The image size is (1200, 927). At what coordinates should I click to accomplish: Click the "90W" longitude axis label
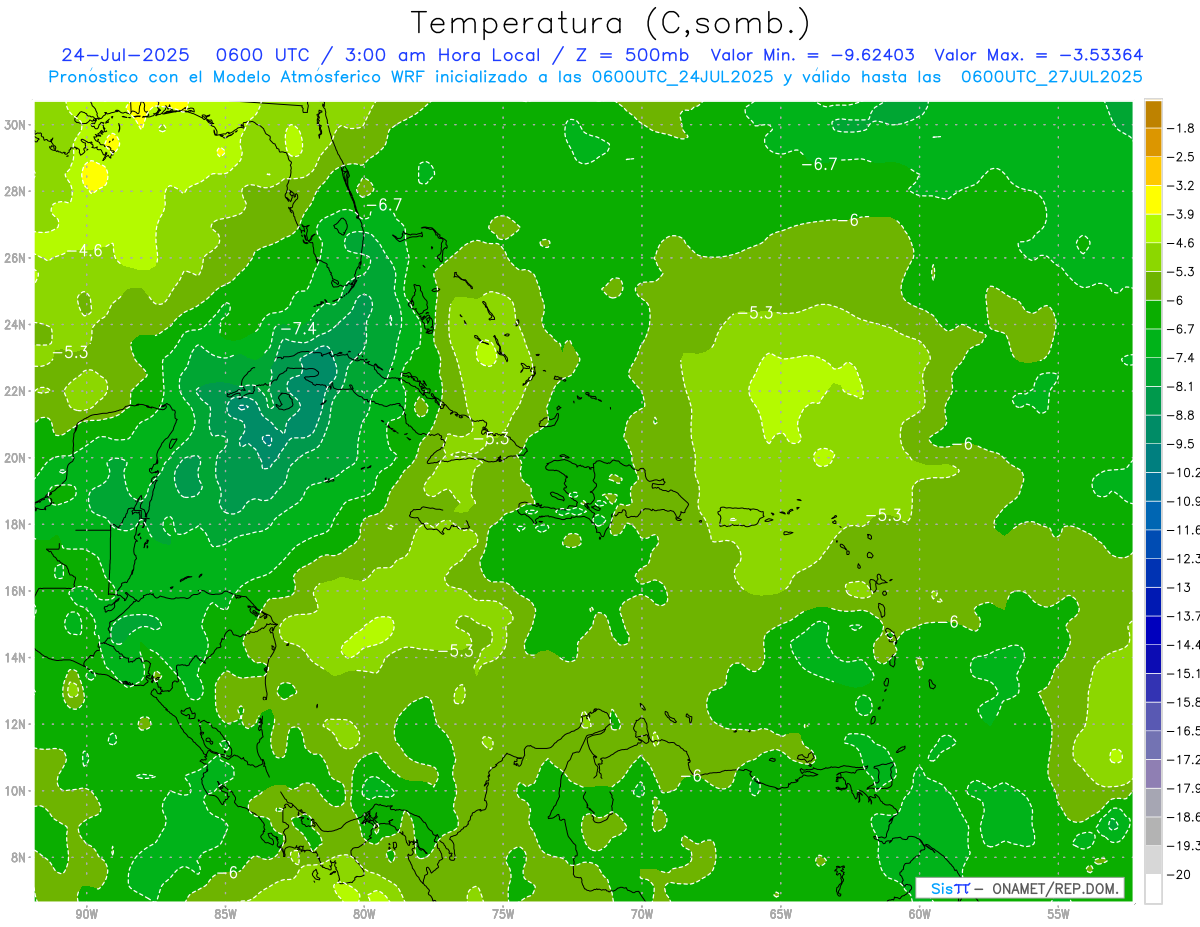(x=87, y=914)
